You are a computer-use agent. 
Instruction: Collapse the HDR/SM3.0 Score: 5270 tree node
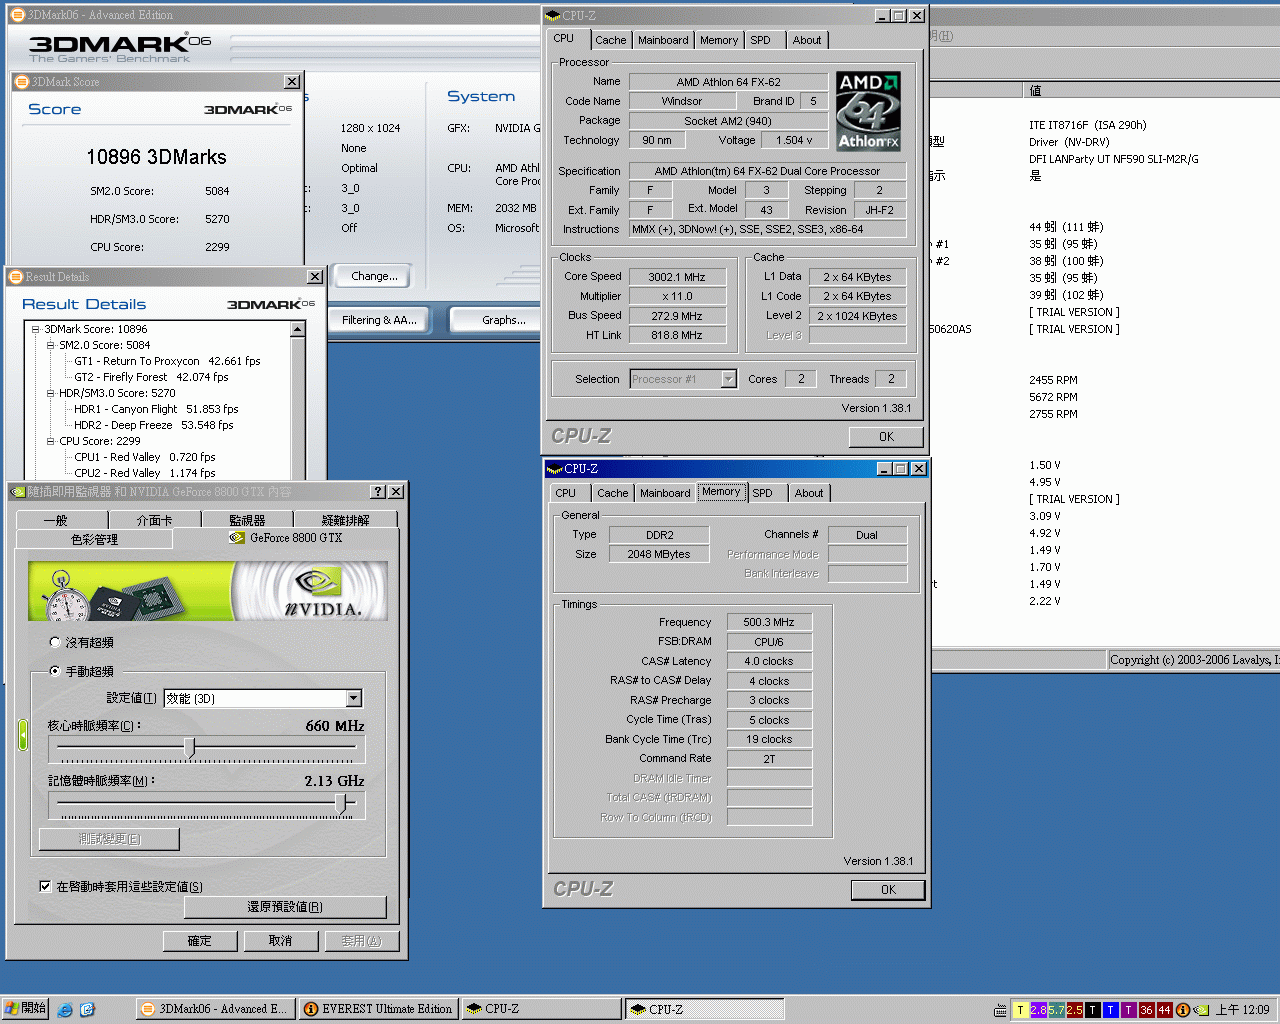click(51, 393)
